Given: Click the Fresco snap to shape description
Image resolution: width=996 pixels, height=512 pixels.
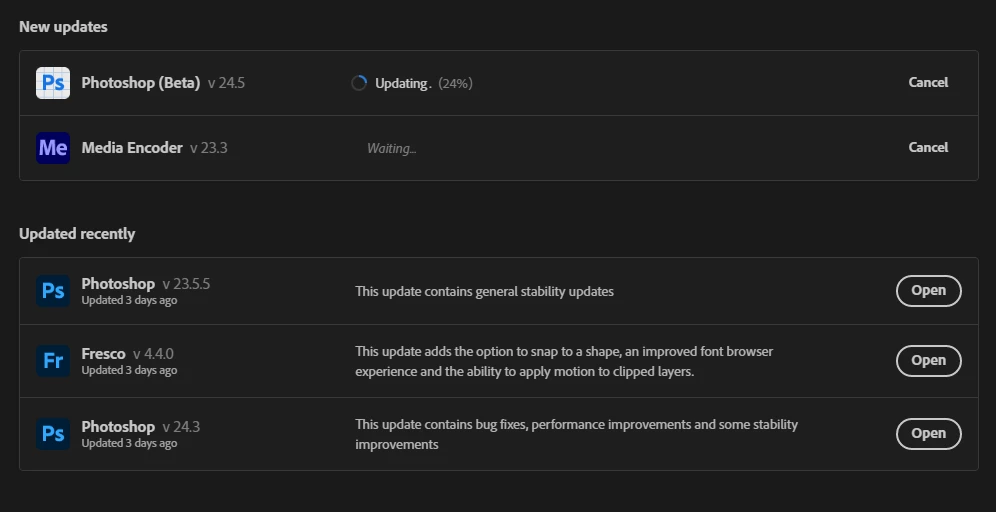Looking at the screenshot, I should coord(564,361).
